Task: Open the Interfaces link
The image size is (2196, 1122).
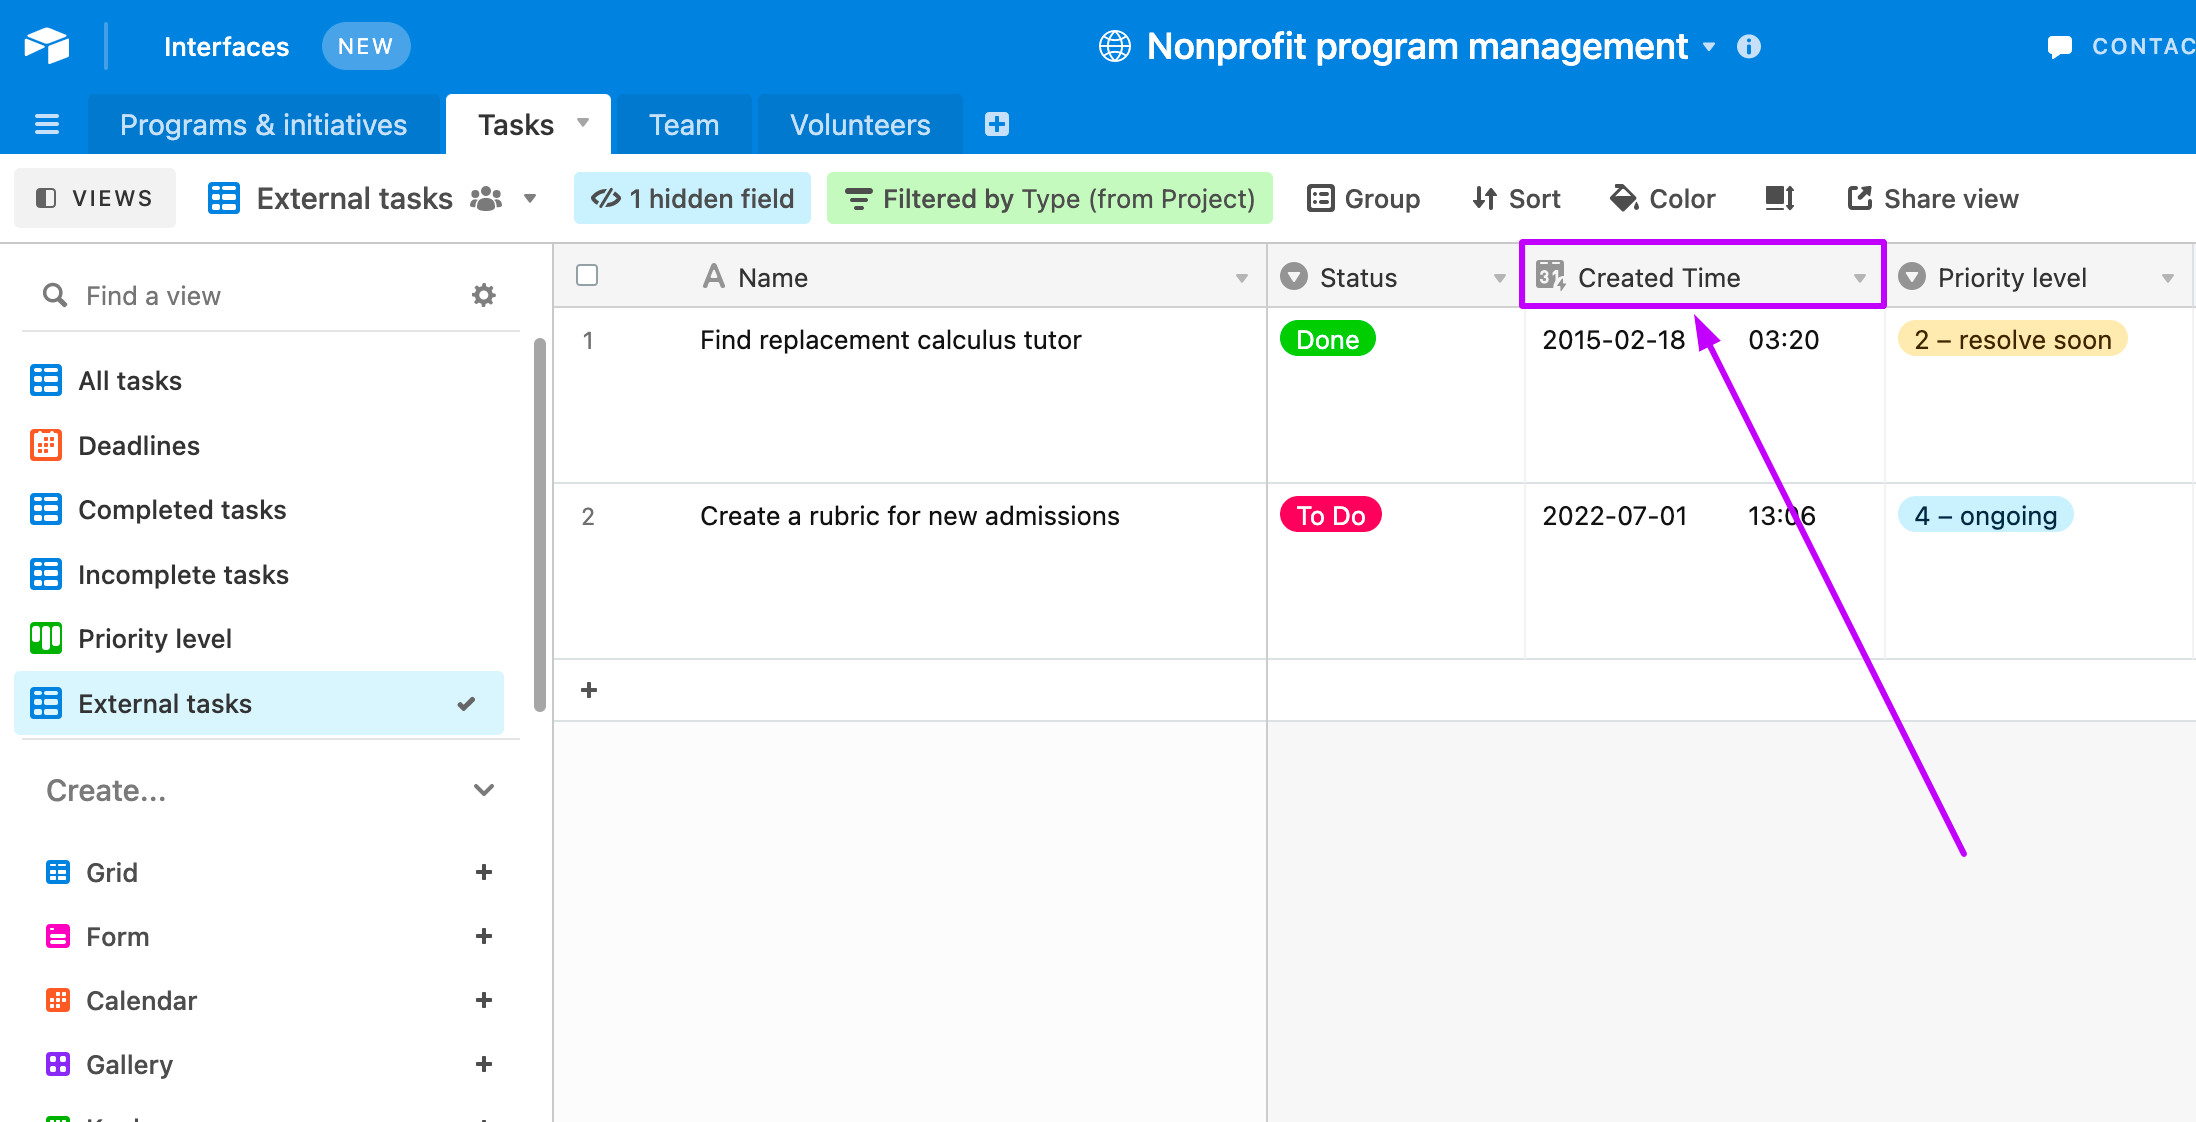Action: pyautogui.click(x=226, y=47)
